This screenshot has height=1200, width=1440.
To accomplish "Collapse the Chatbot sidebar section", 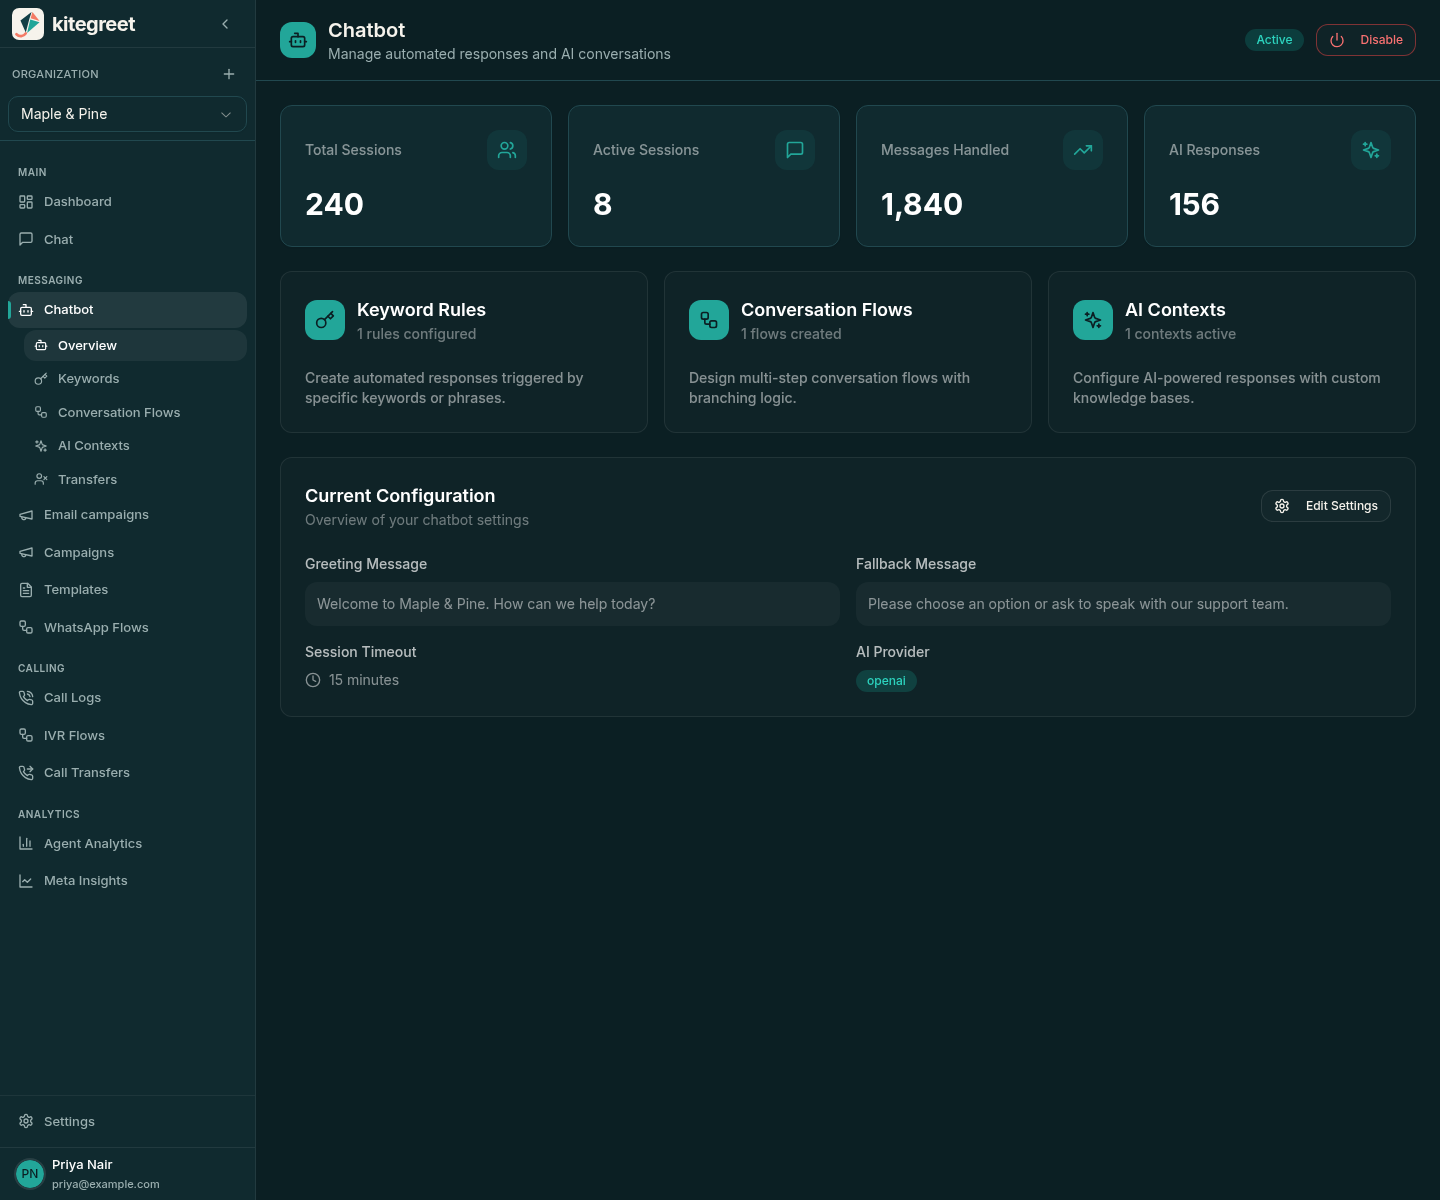I will tap(127, 310).
